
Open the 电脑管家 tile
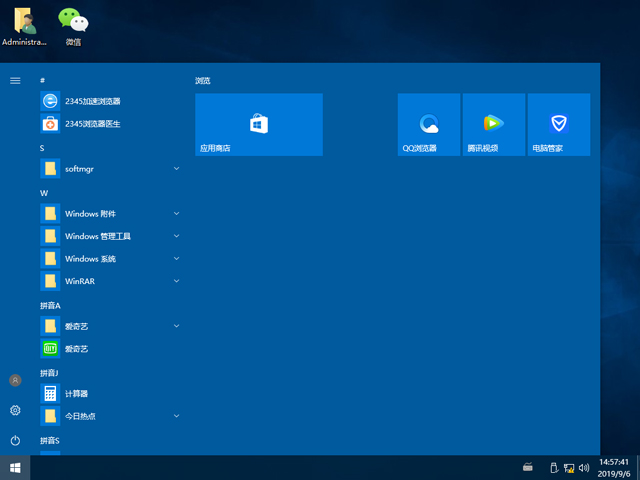558,124
